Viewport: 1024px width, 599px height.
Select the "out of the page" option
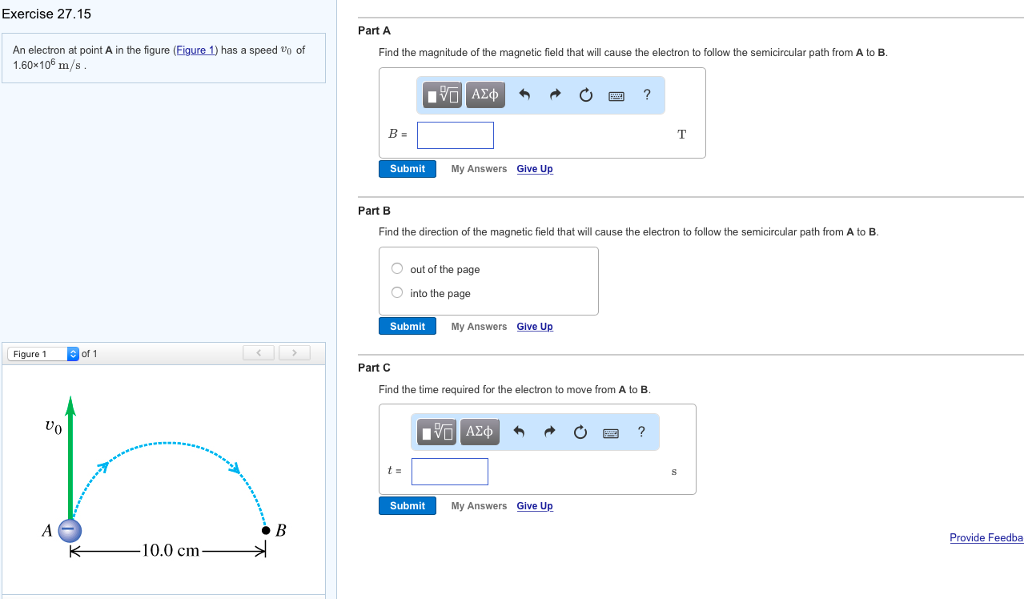click(x=397, y=269)
